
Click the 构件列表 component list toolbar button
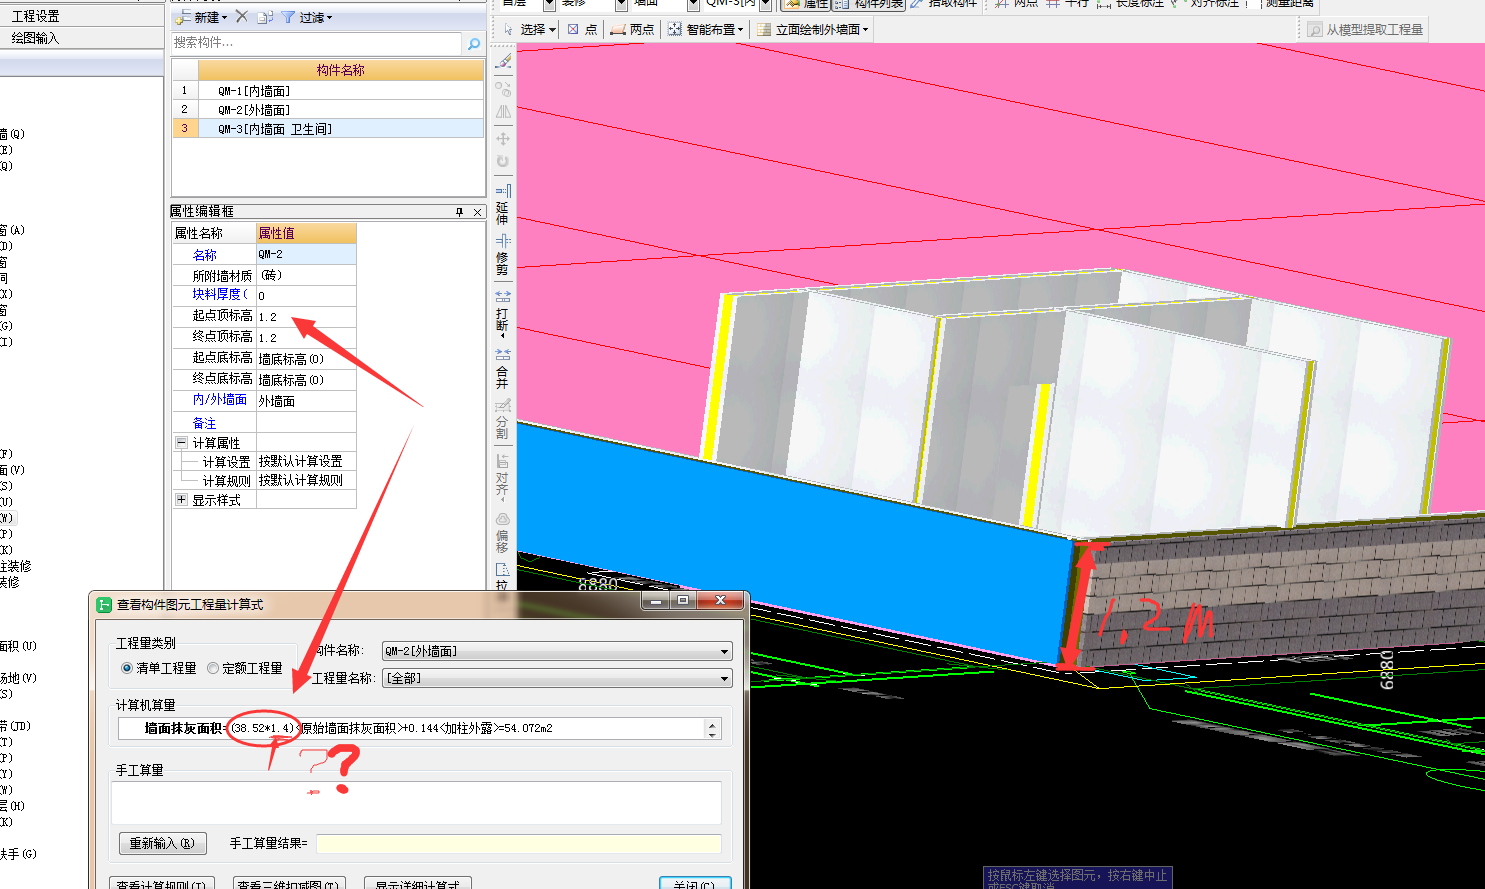pos(870,4)
